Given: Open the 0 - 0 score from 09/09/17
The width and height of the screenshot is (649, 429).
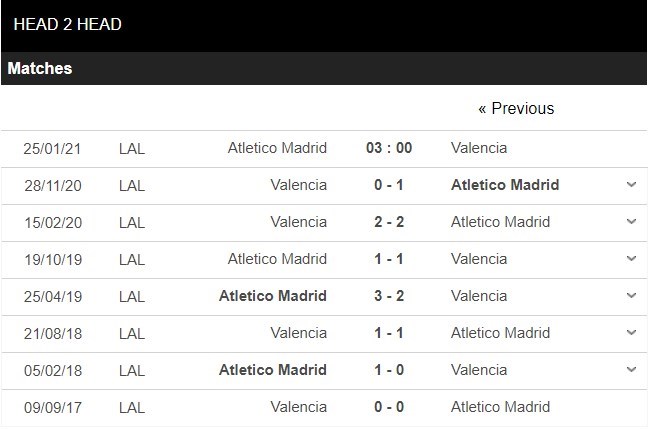Looking at the screenshot, I should (389, 407).
